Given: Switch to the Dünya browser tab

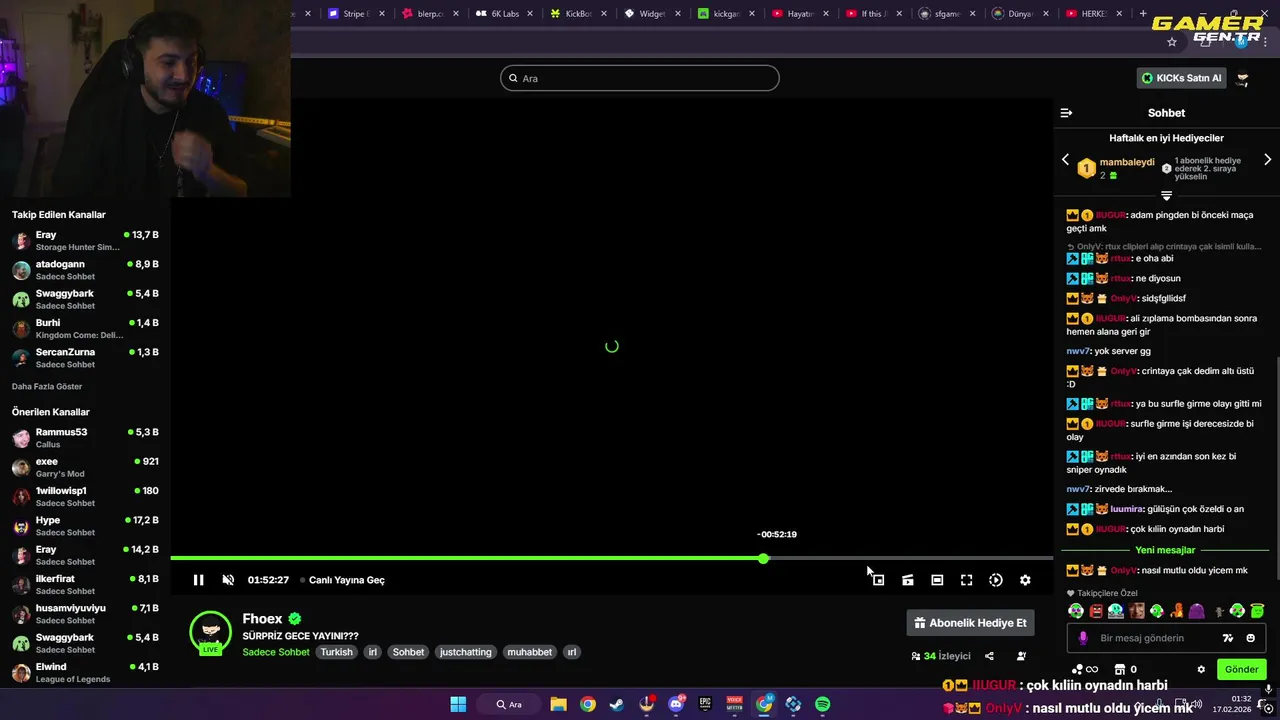Looking at the screenshot, I should point(1020,14).
